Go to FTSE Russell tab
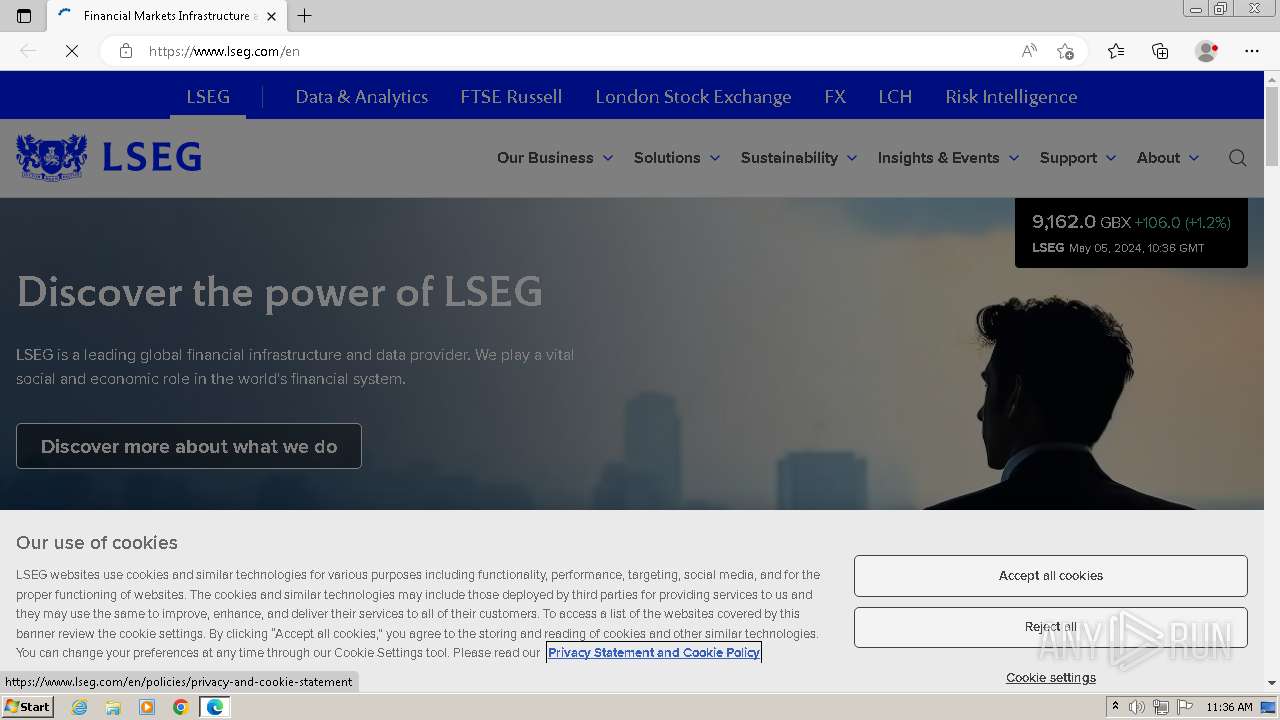This screenshot has width=1280, height=720. coord(511,97)
